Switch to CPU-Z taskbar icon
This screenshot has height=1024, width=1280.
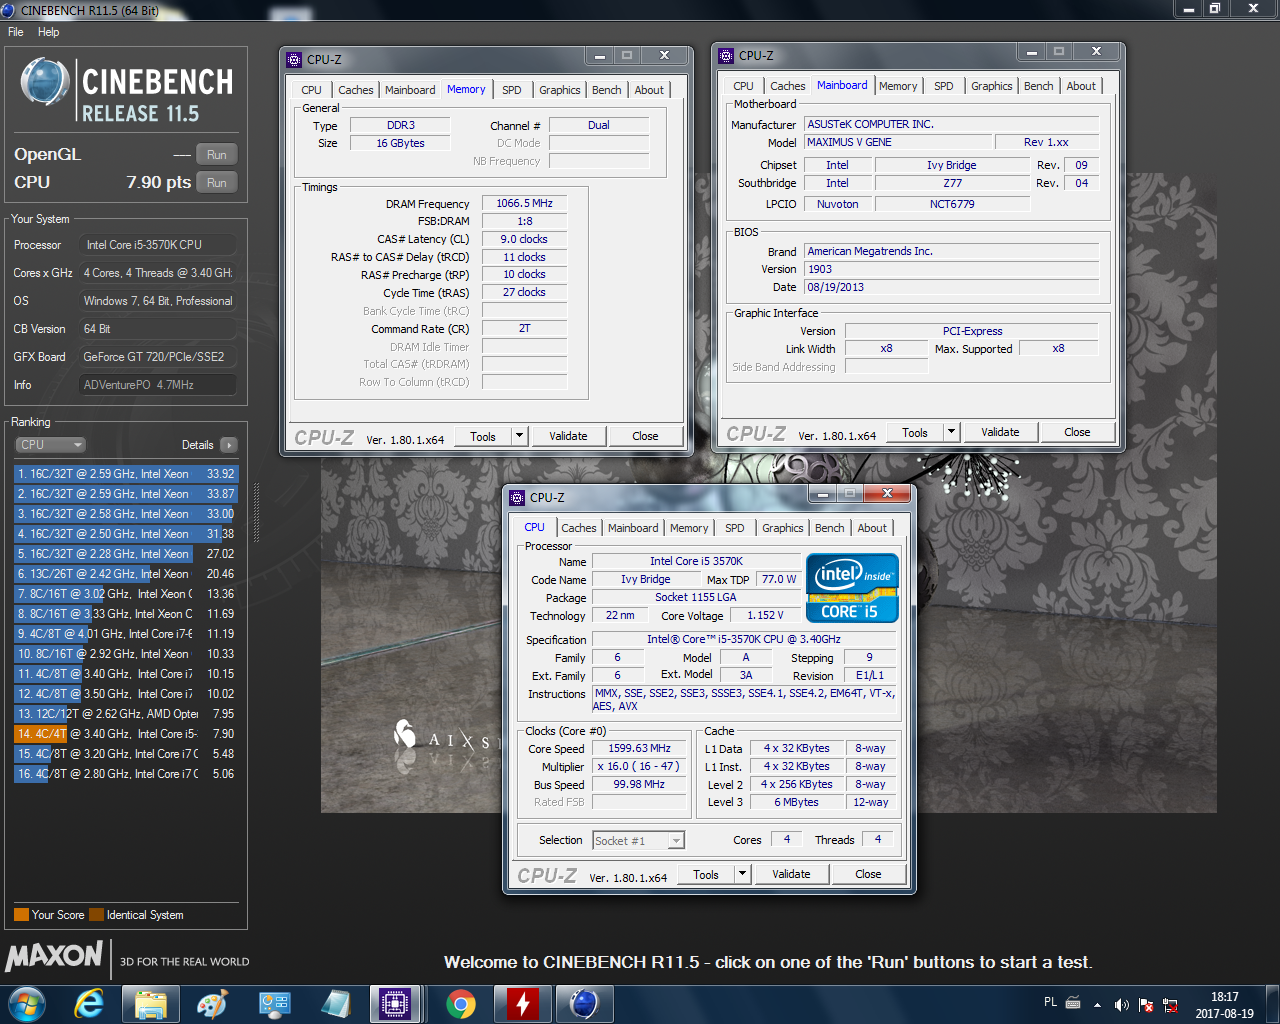tap(395, 1004)
